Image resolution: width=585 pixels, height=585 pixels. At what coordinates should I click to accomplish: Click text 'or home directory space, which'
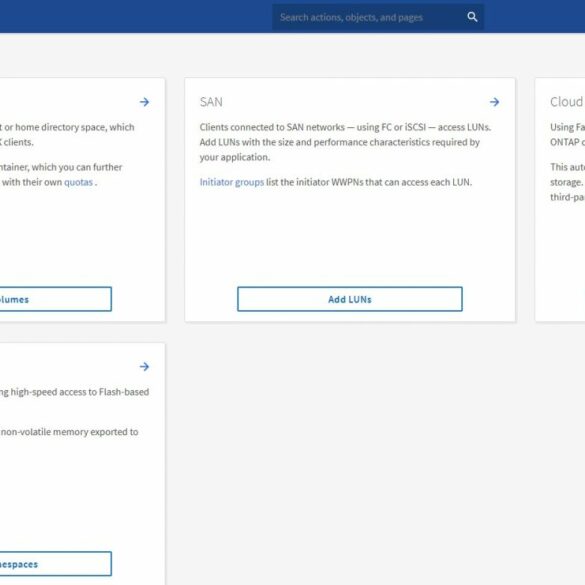point(69,127)
